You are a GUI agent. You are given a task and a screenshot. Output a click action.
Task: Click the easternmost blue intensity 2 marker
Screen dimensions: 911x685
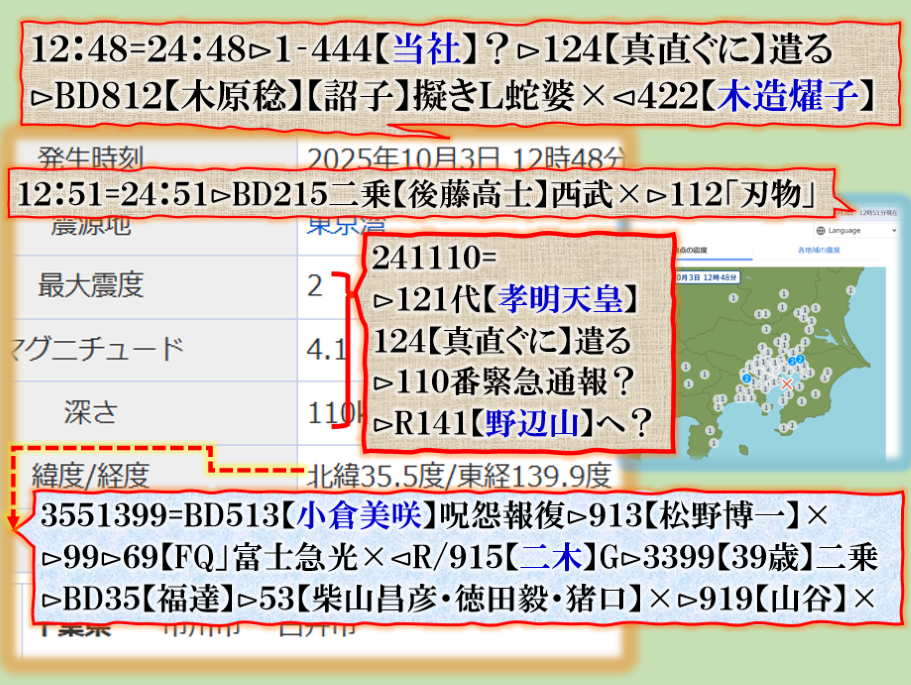(x=799, y=360)
